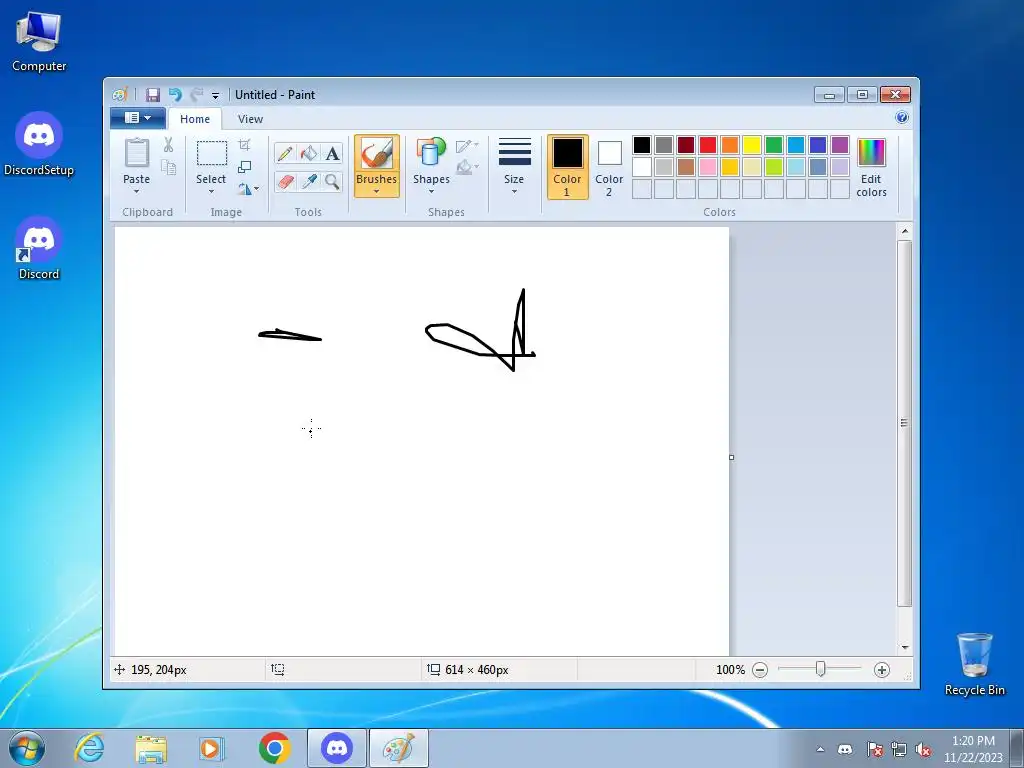
Task: Click the Brushes tool icon
Action: (377, 154)
